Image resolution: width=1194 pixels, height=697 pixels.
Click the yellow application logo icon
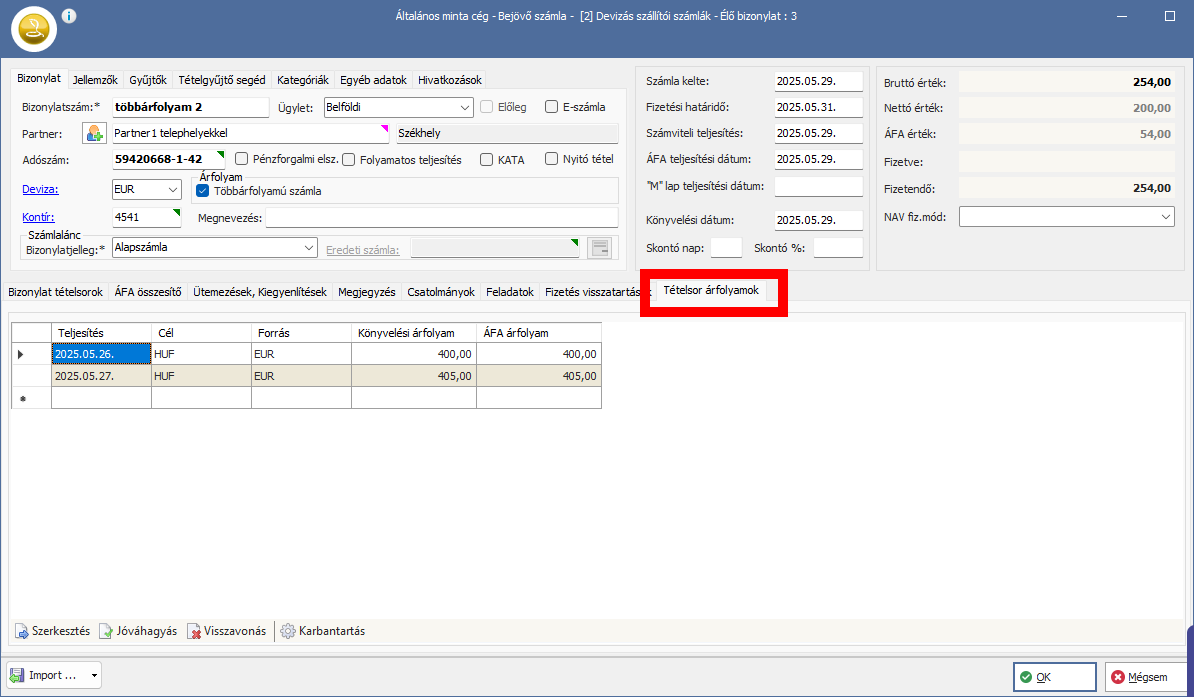point(34,29)
